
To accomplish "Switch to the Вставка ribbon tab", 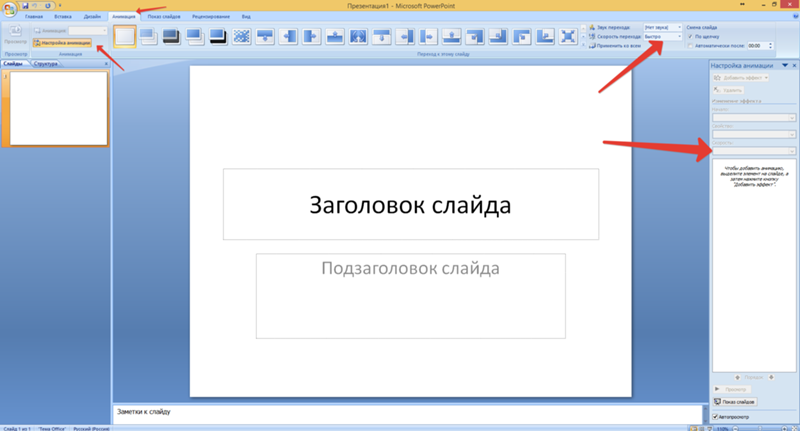I will 63,16.
